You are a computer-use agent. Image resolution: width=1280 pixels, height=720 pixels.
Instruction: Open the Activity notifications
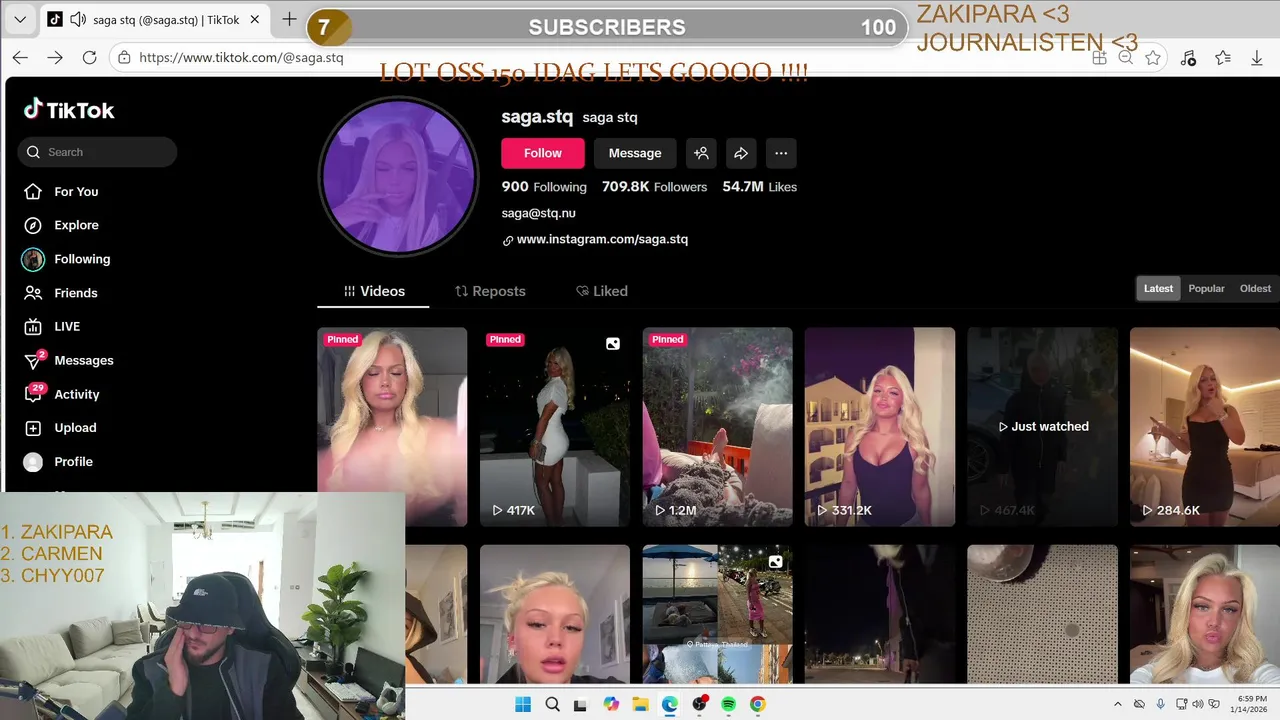[62, 394]
